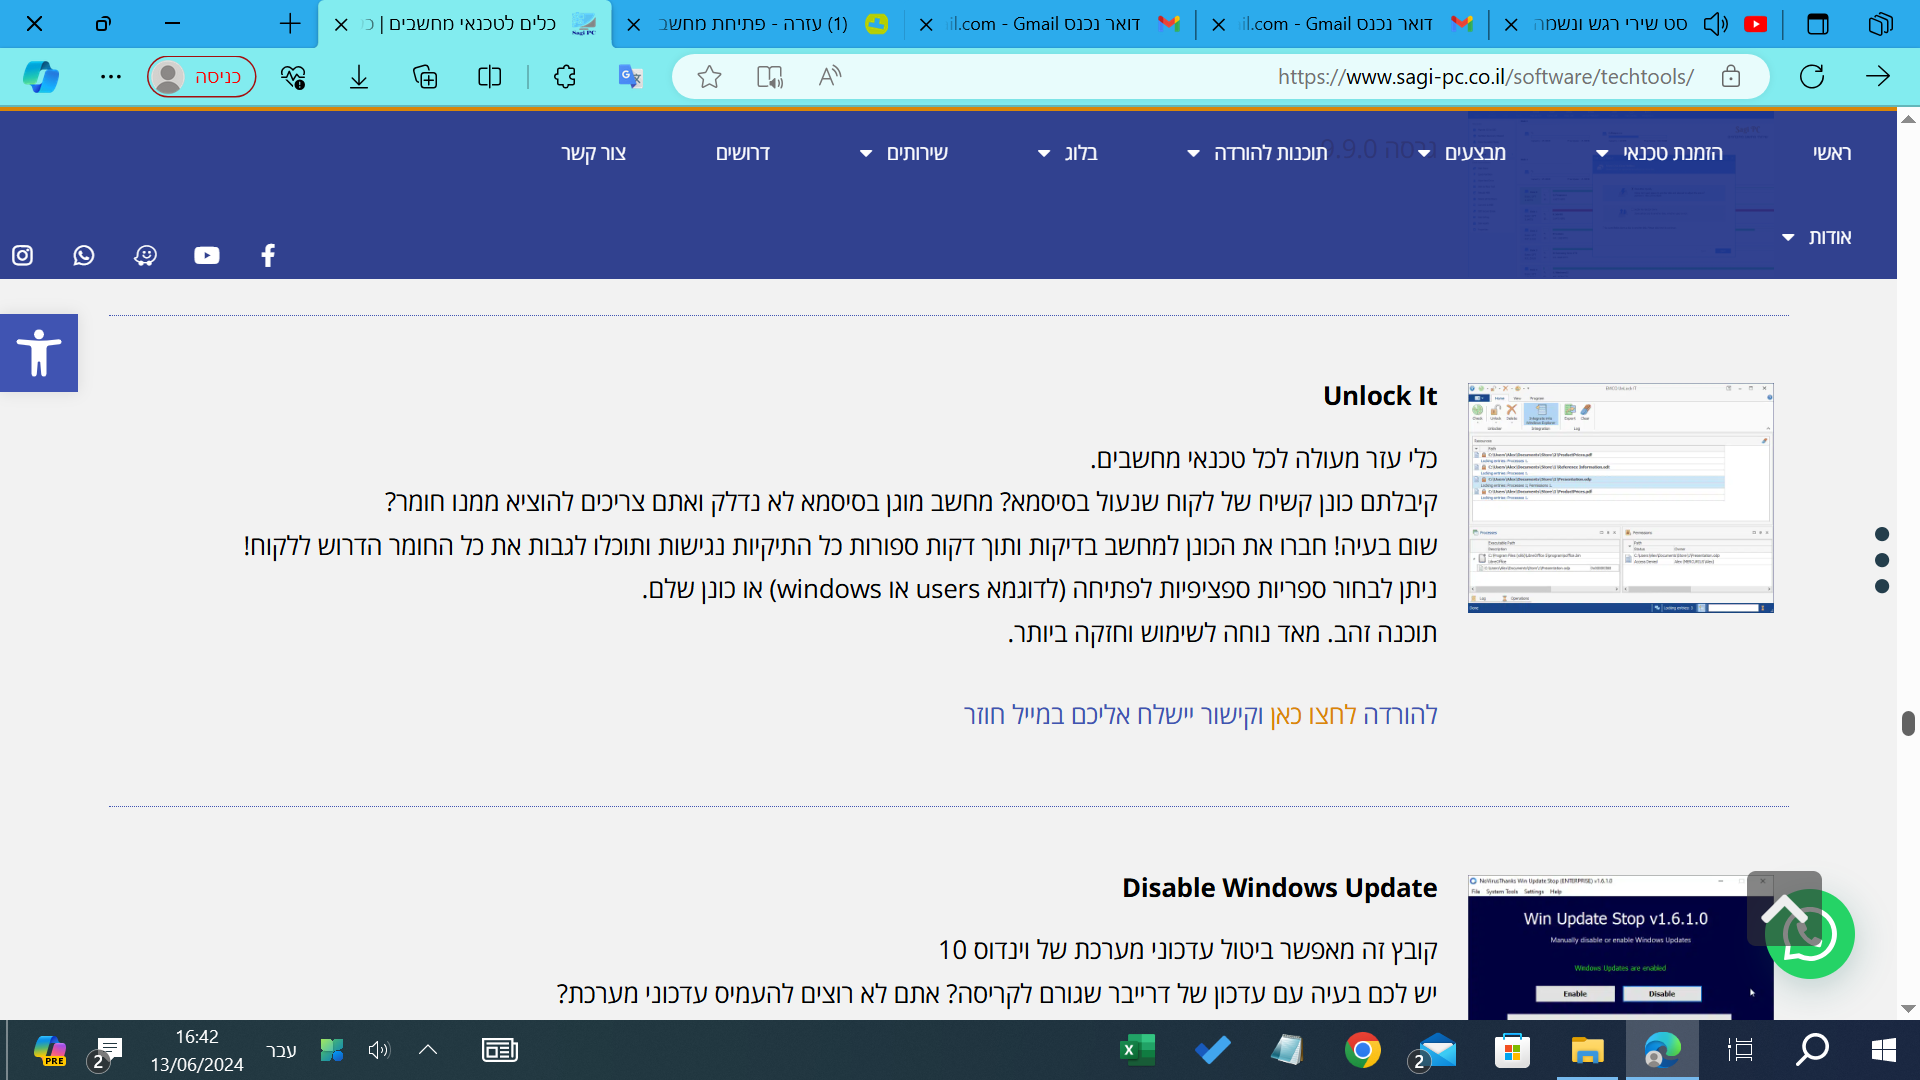Open the site's YouTube channel
This screenshot has width=1920, height=1080.
[206, 255]
